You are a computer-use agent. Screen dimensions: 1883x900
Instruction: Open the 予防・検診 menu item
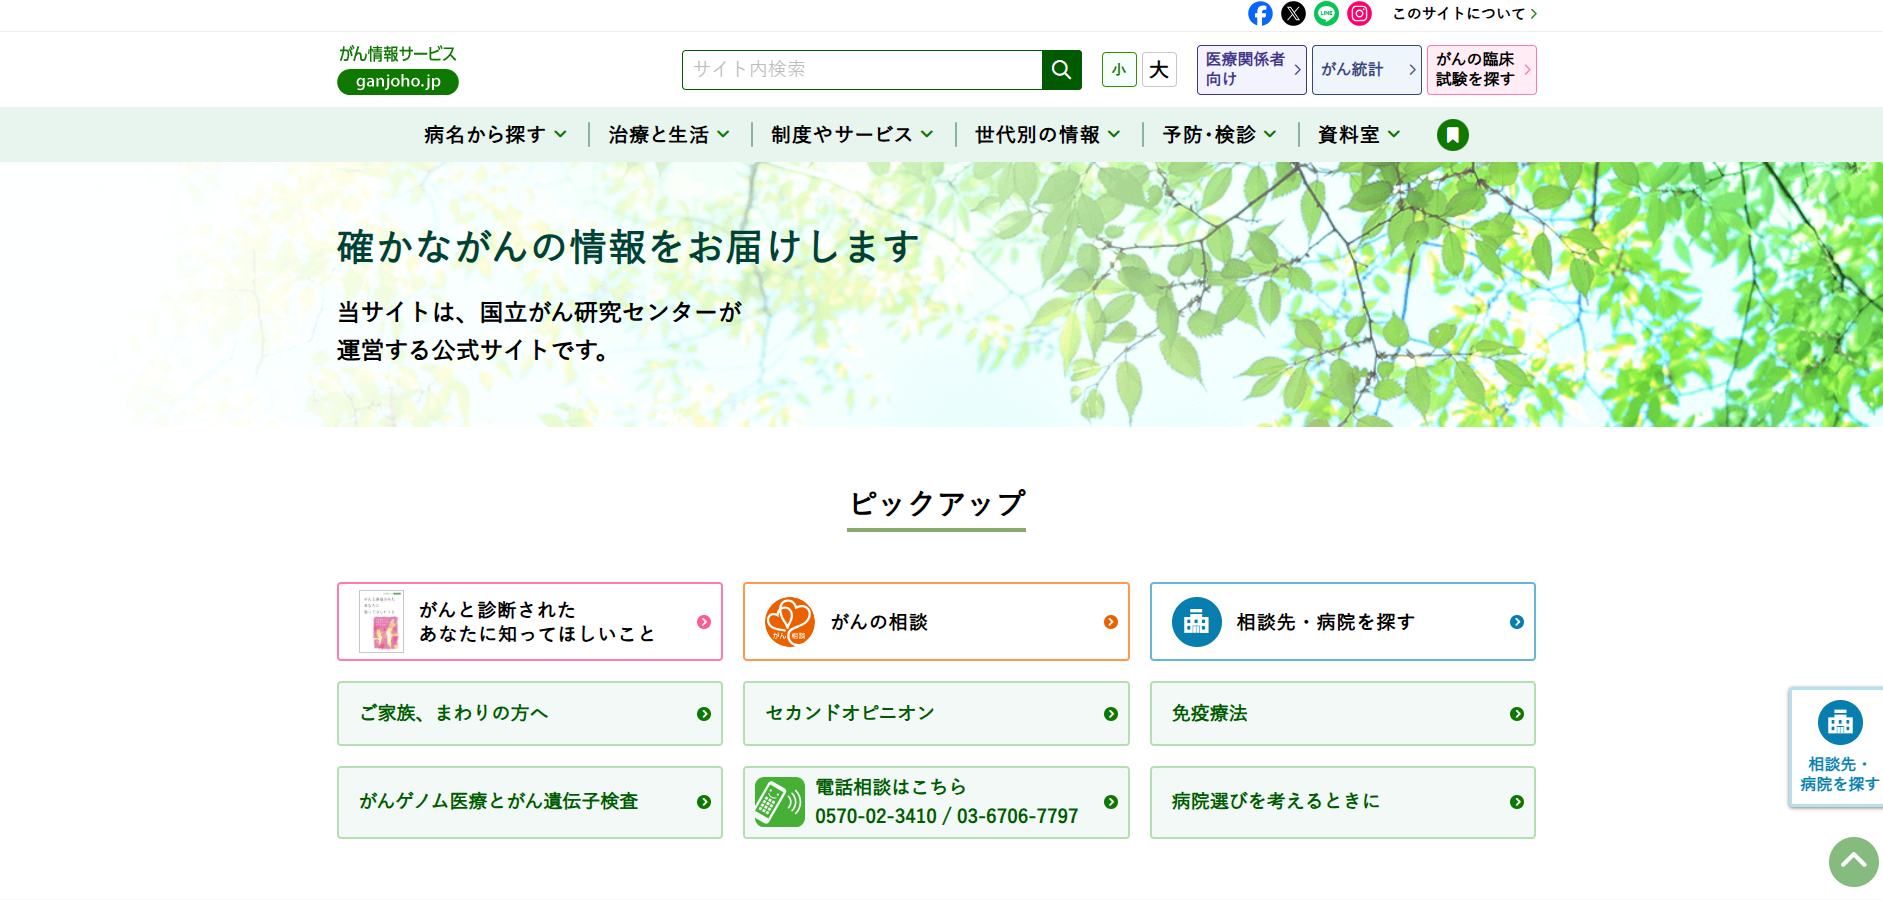[x=1218, y=135]
